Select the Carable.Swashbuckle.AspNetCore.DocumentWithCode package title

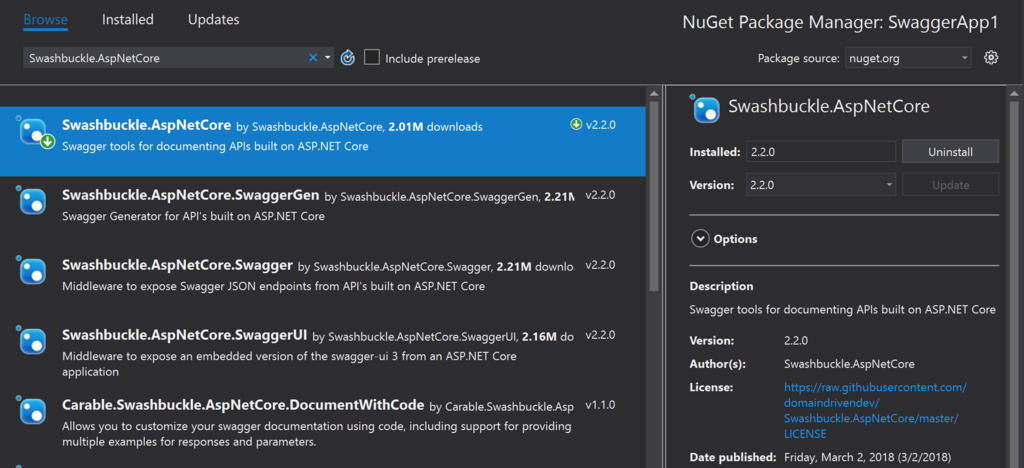(x=243, y=405)
